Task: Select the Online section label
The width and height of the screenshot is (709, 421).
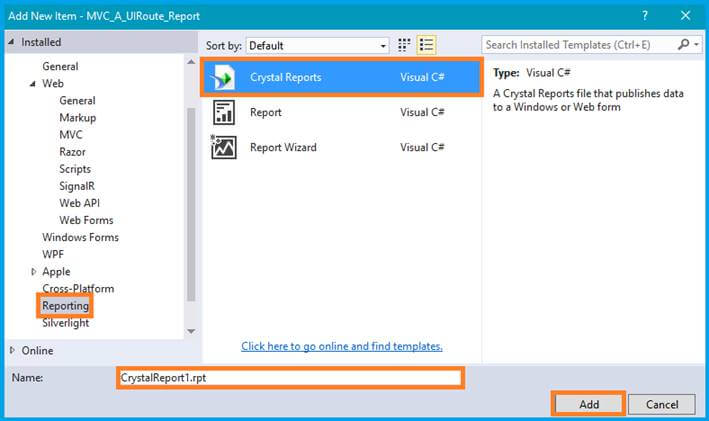Action: [x=38, y=350]
